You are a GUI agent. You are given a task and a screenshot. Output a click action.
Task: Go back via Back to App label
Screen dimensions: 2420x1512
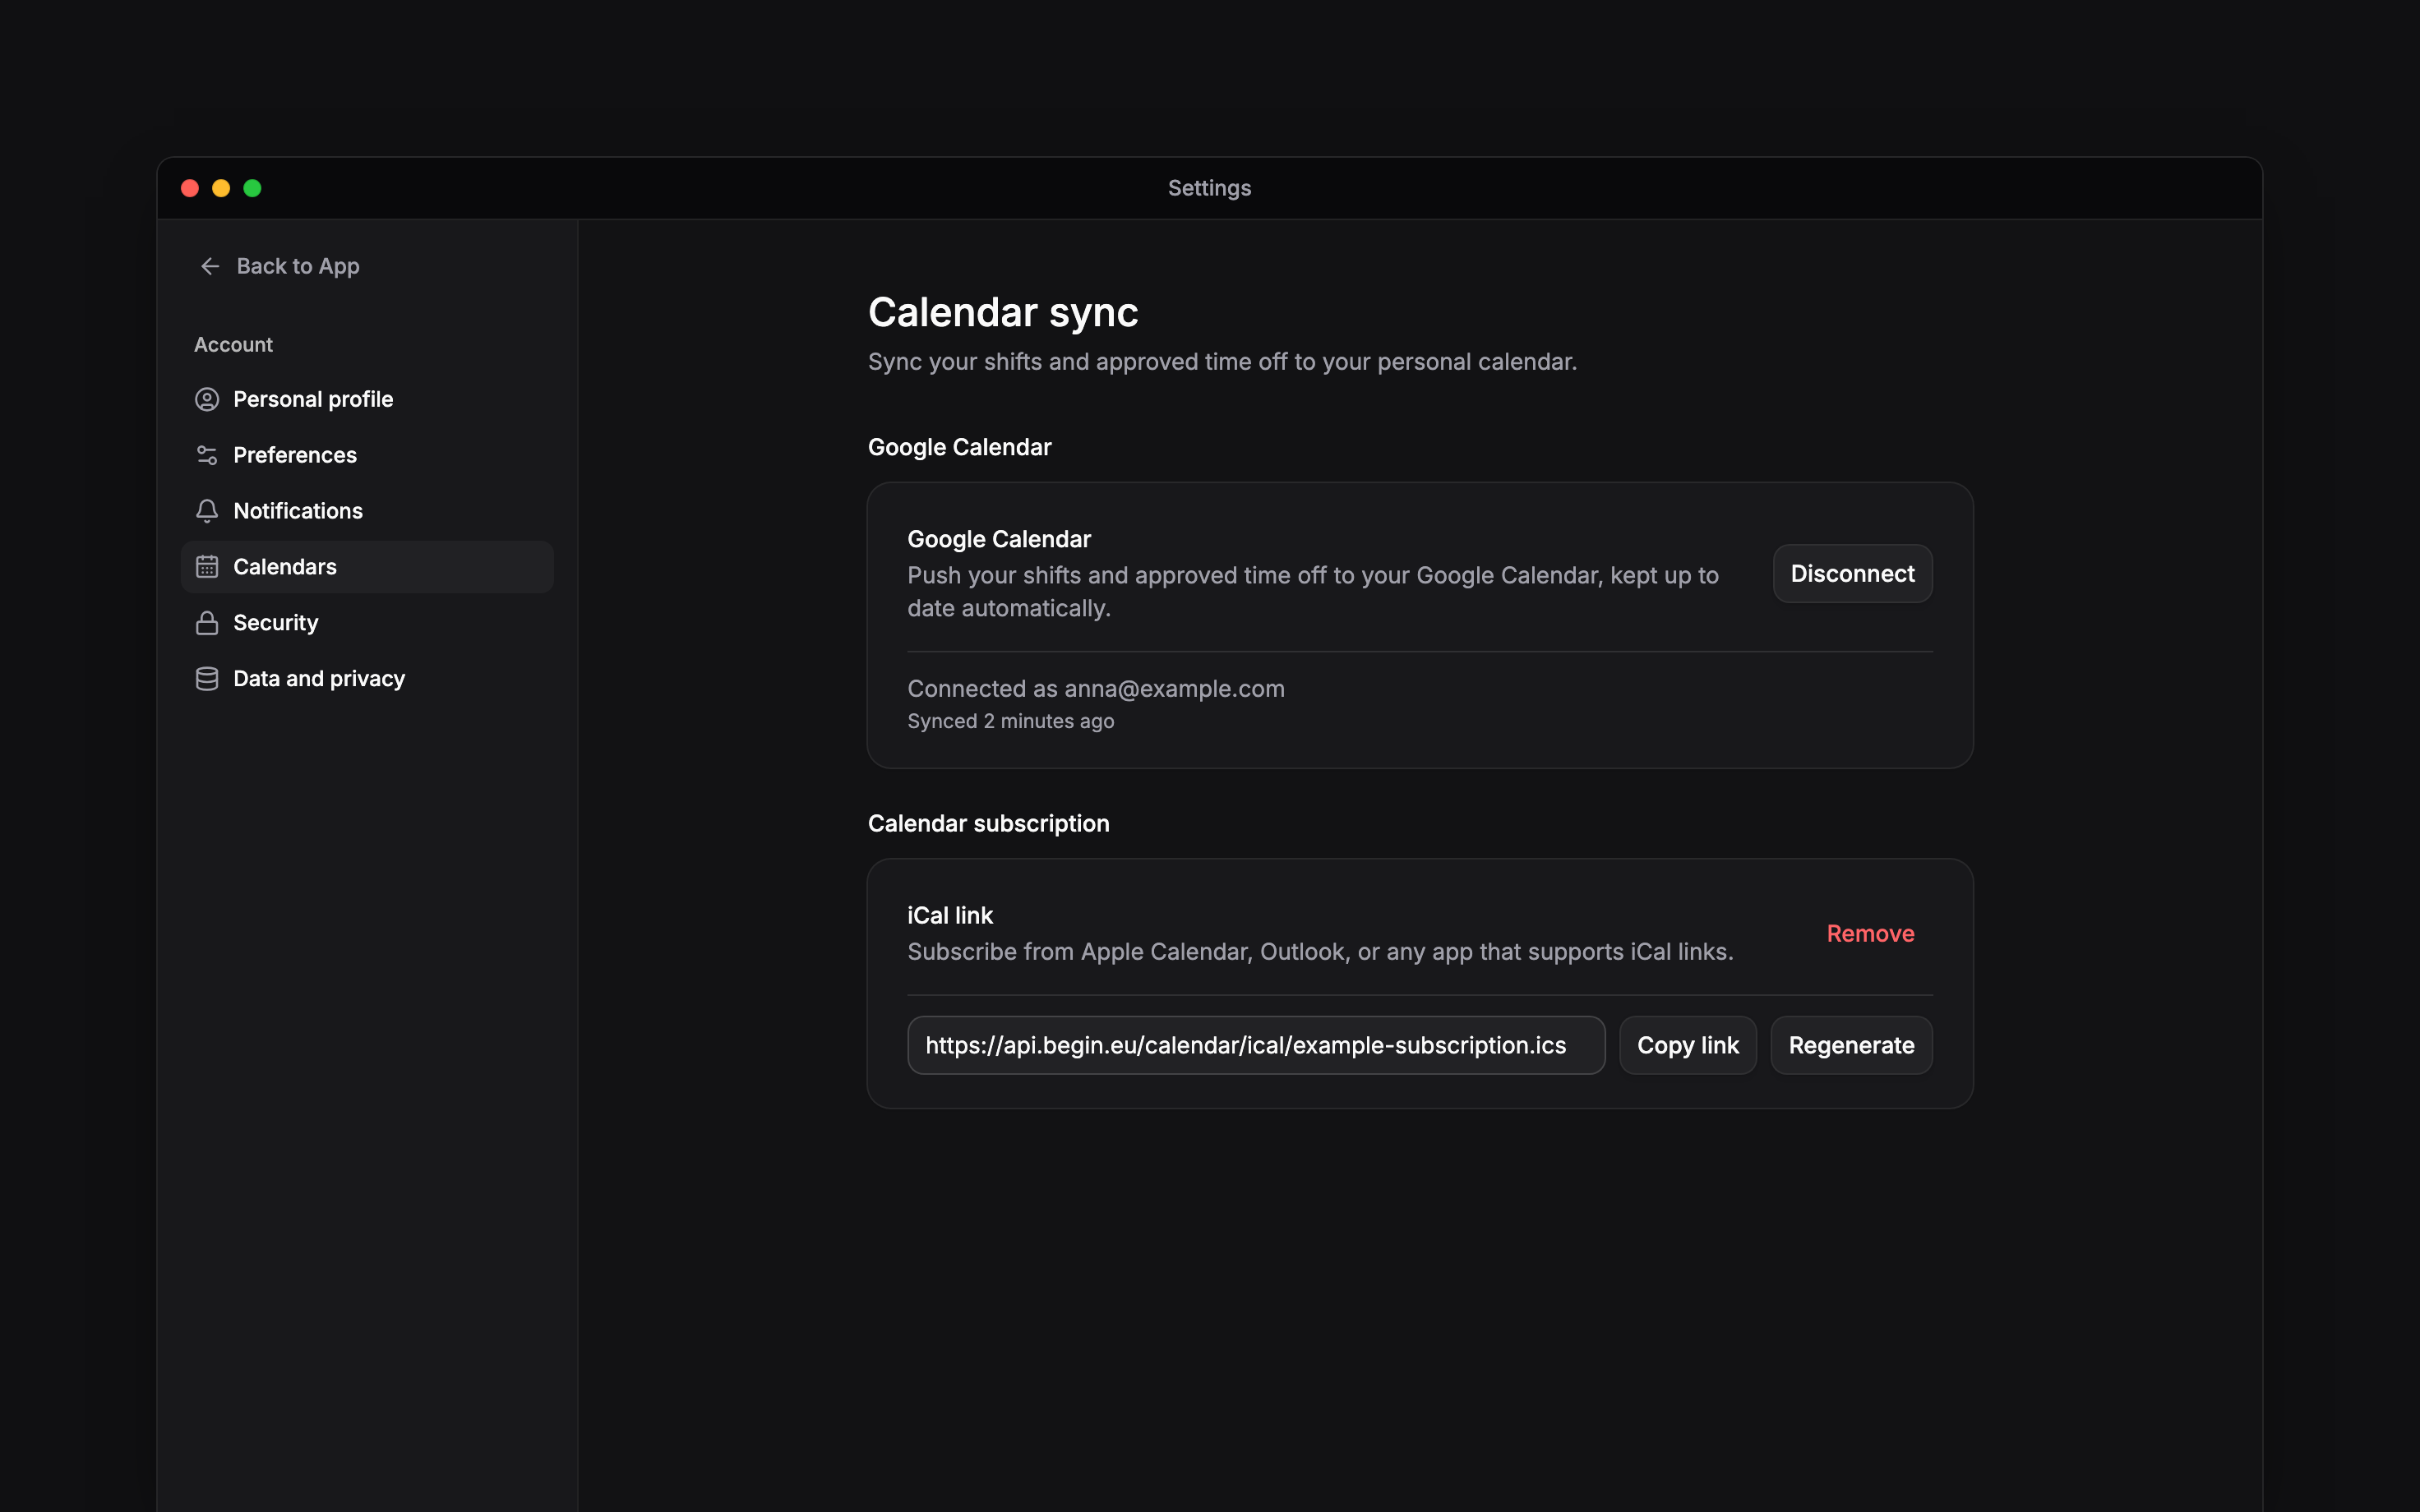pos(298,266)
